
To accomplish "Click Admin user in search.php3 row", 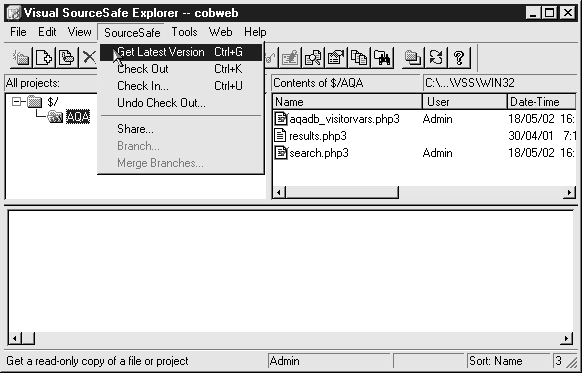I will (437, 153).
